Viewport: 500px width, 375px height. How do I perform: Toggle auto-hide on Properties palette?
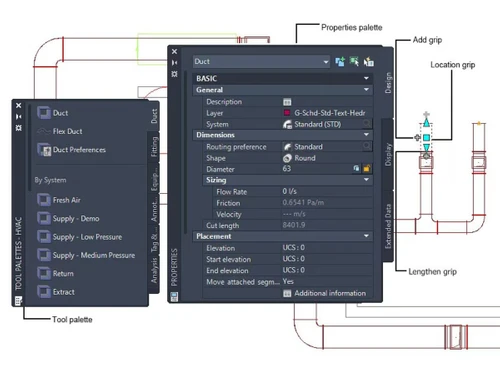pos(174,63)
